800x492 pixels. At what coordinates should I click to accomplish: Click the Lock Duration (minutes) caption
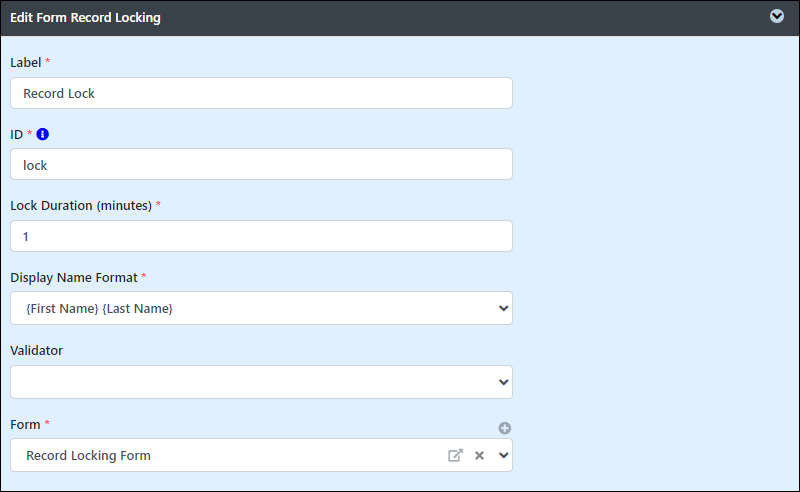pyautogui.click(x=81, y=206)
